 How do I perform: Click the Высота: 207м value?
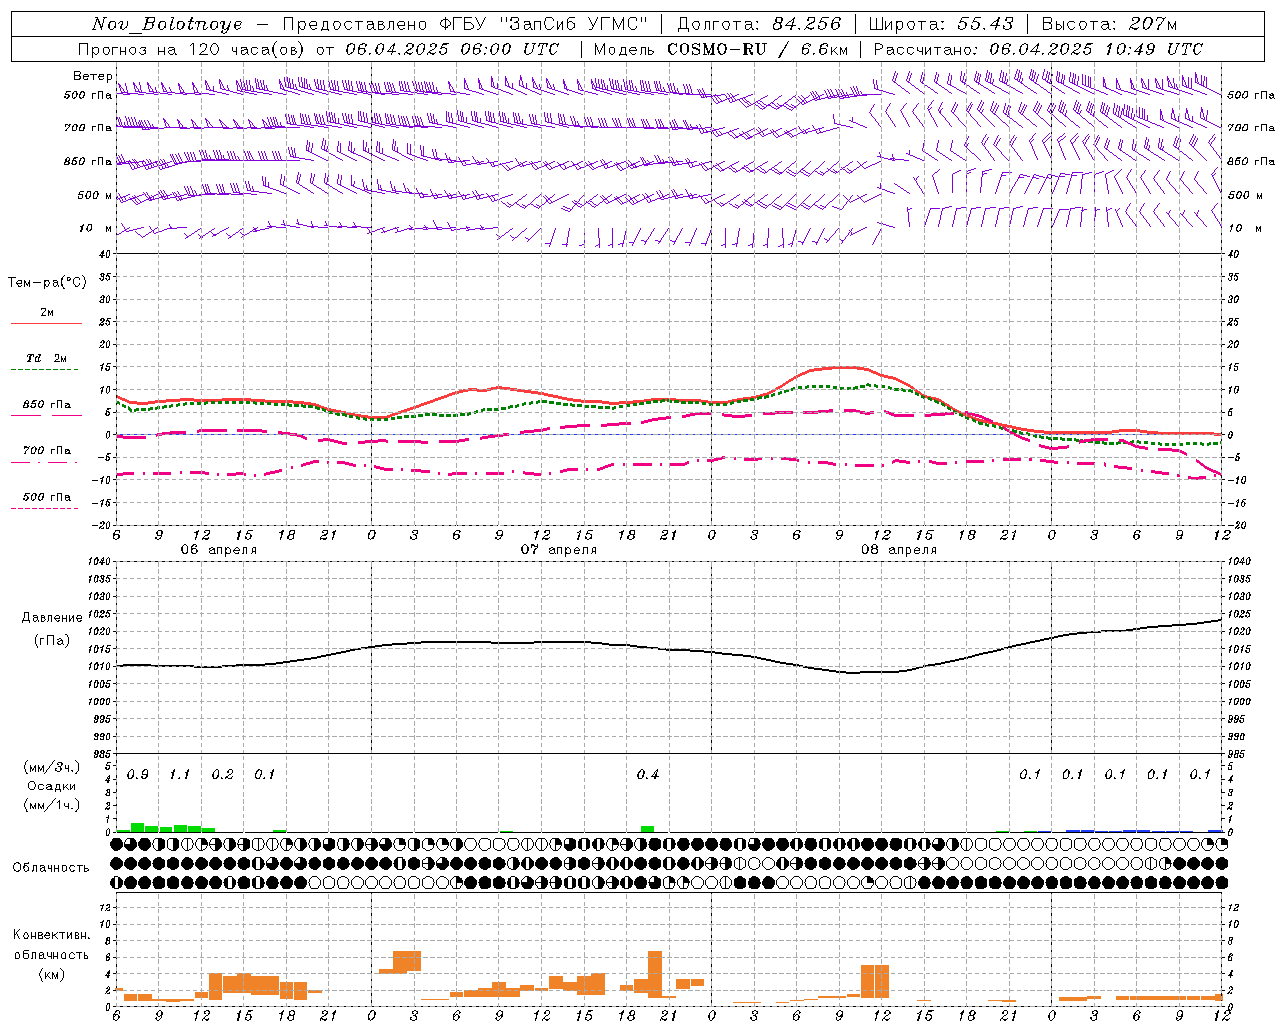(x=1109, y=24)
